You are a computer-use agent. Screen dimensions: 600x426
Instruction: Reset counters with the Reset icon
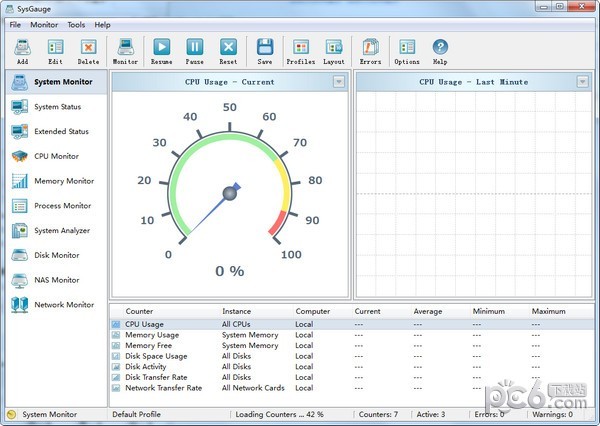(x=228, y=51)
